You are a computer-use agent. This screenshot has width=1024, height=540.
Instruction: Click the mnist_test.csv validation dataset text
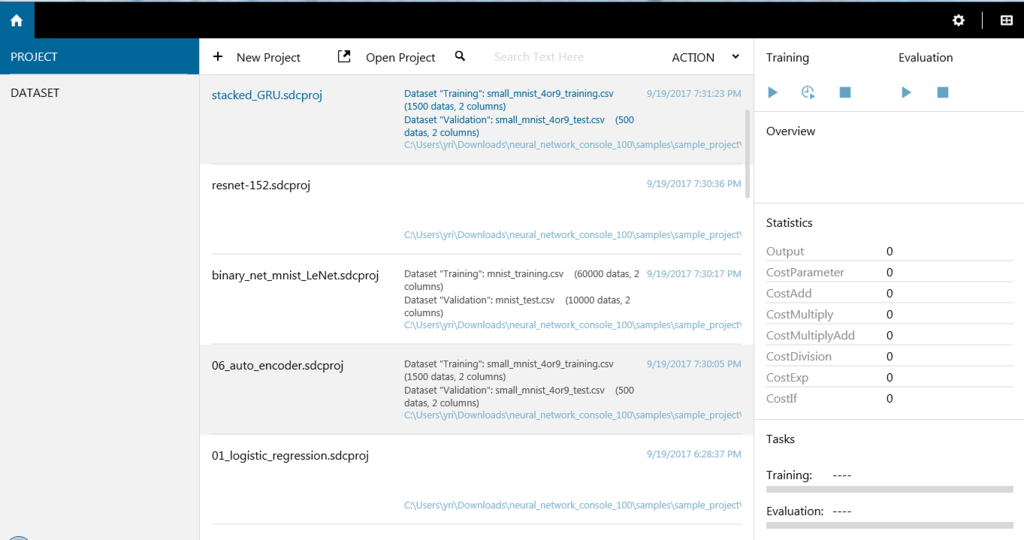click(517, 306)
